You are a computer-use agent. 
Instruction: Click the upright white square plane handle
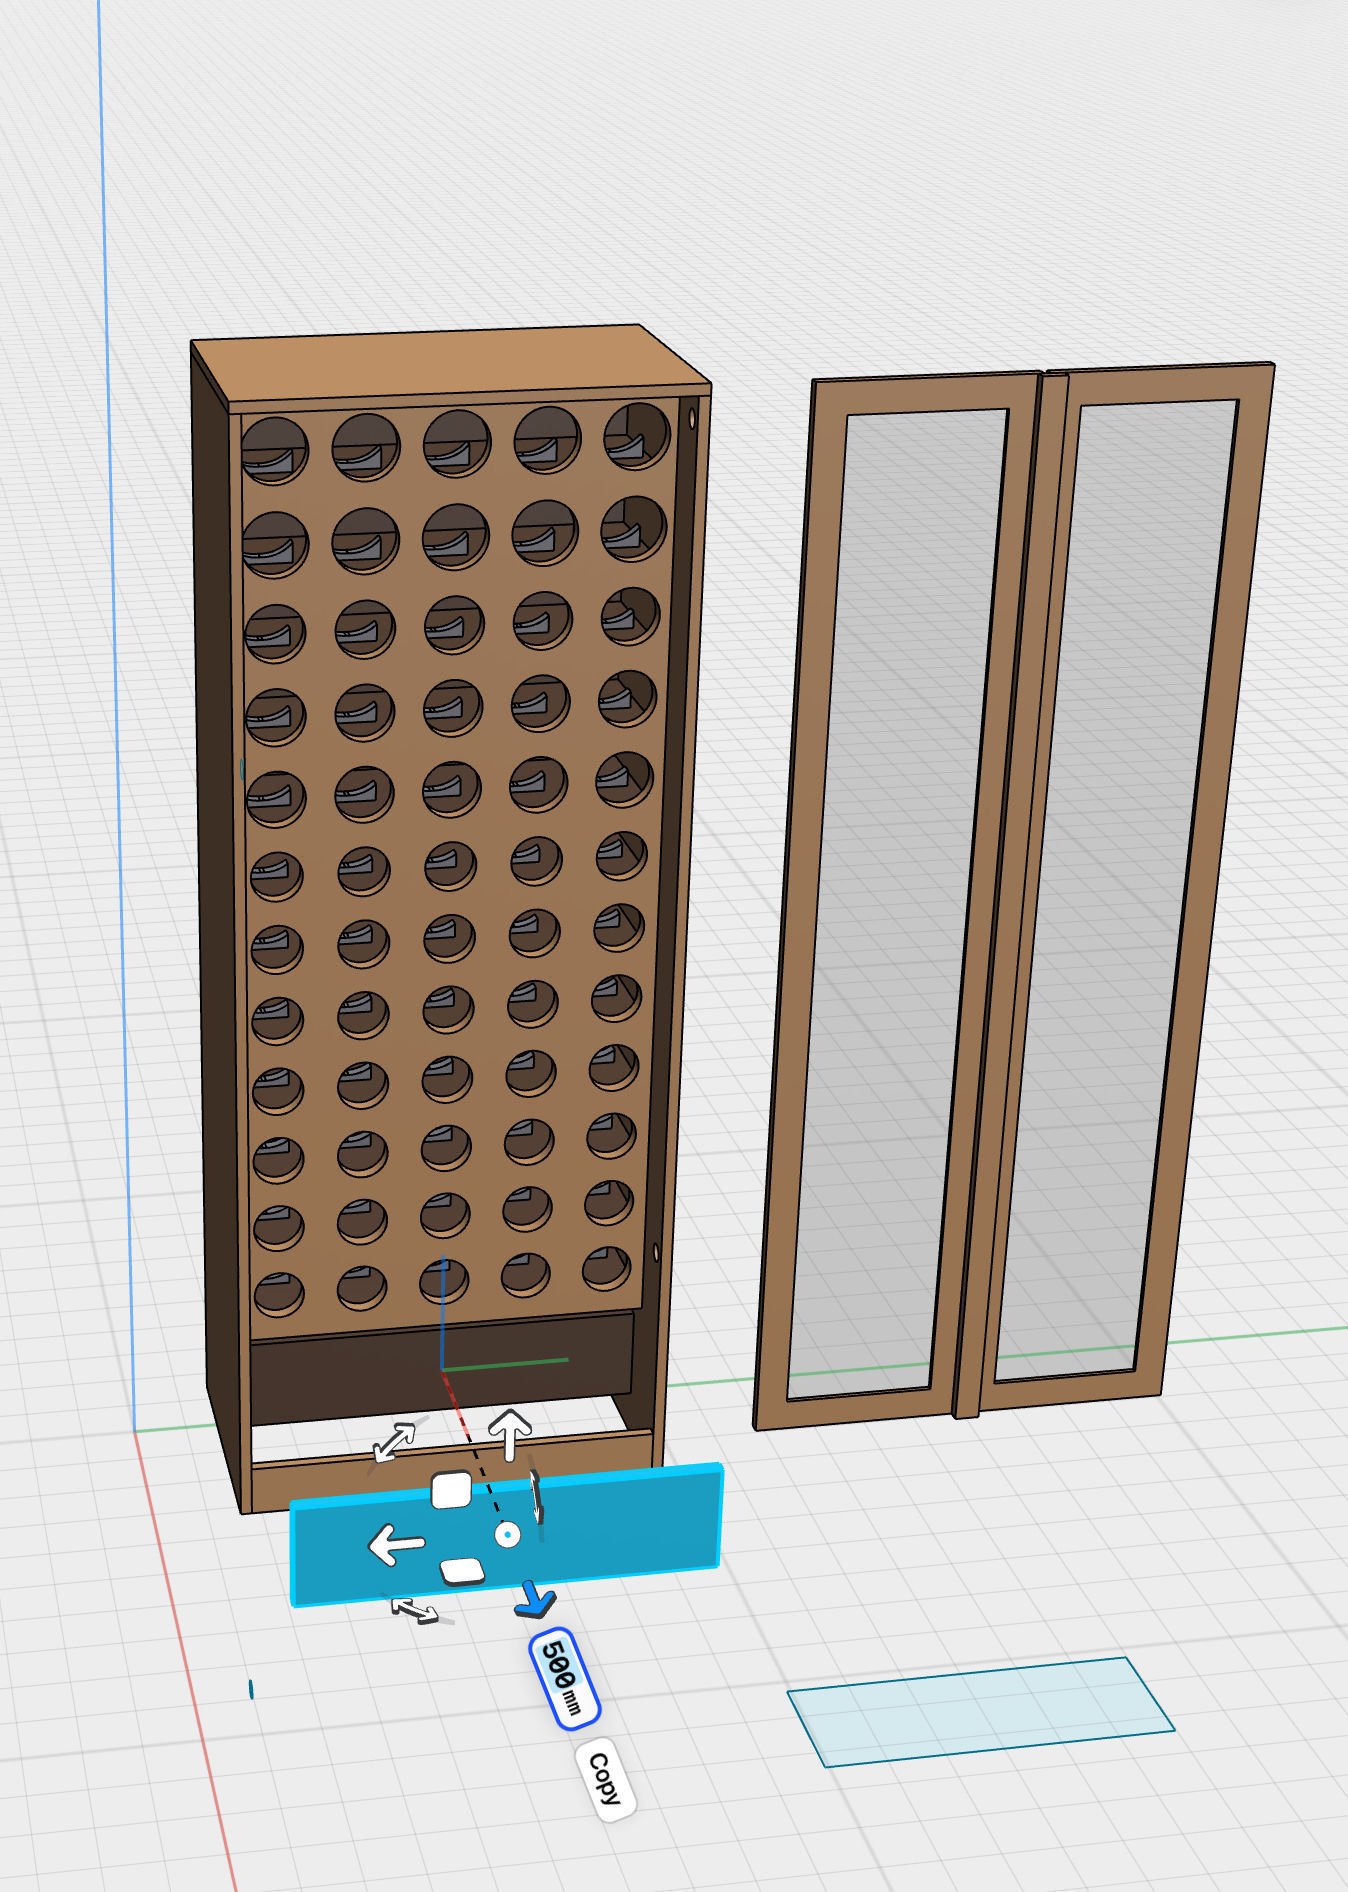[451, 1490]
